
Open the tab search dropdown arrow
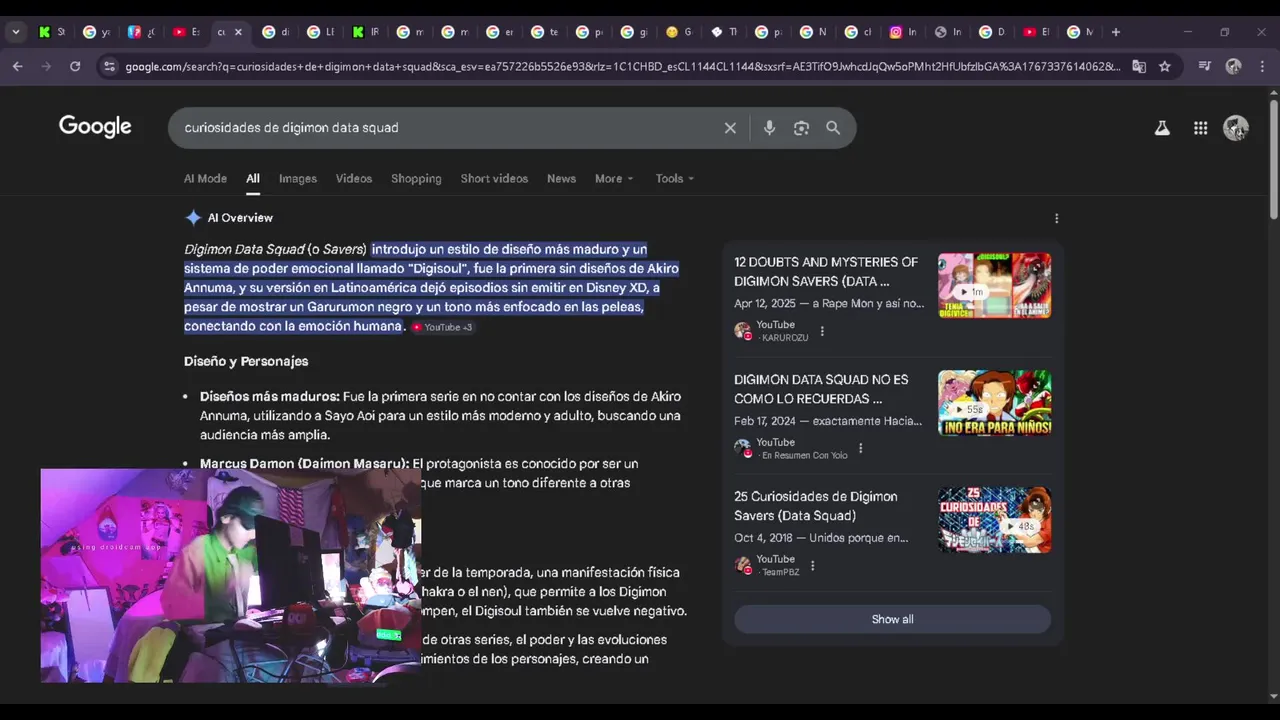pos(15,32)
